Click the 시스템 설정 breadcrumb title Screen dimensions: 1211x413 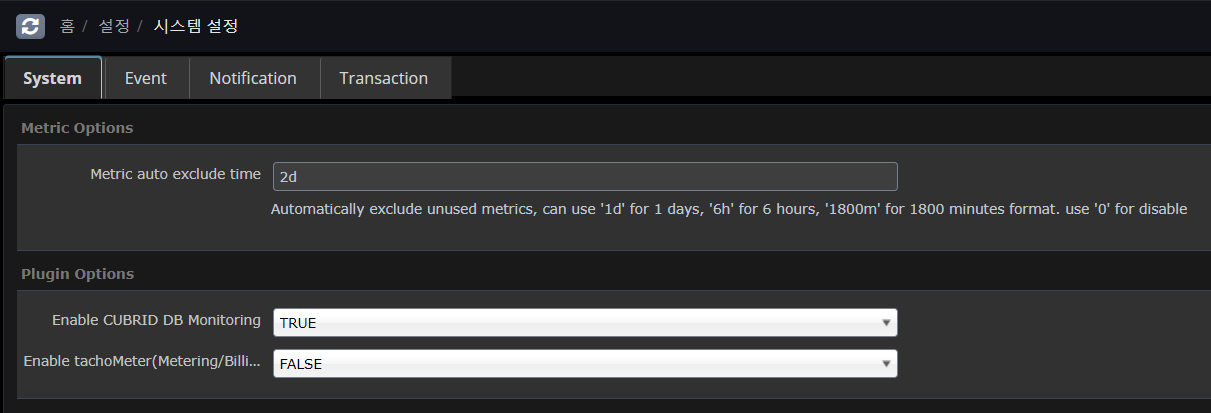click(196, 26)
